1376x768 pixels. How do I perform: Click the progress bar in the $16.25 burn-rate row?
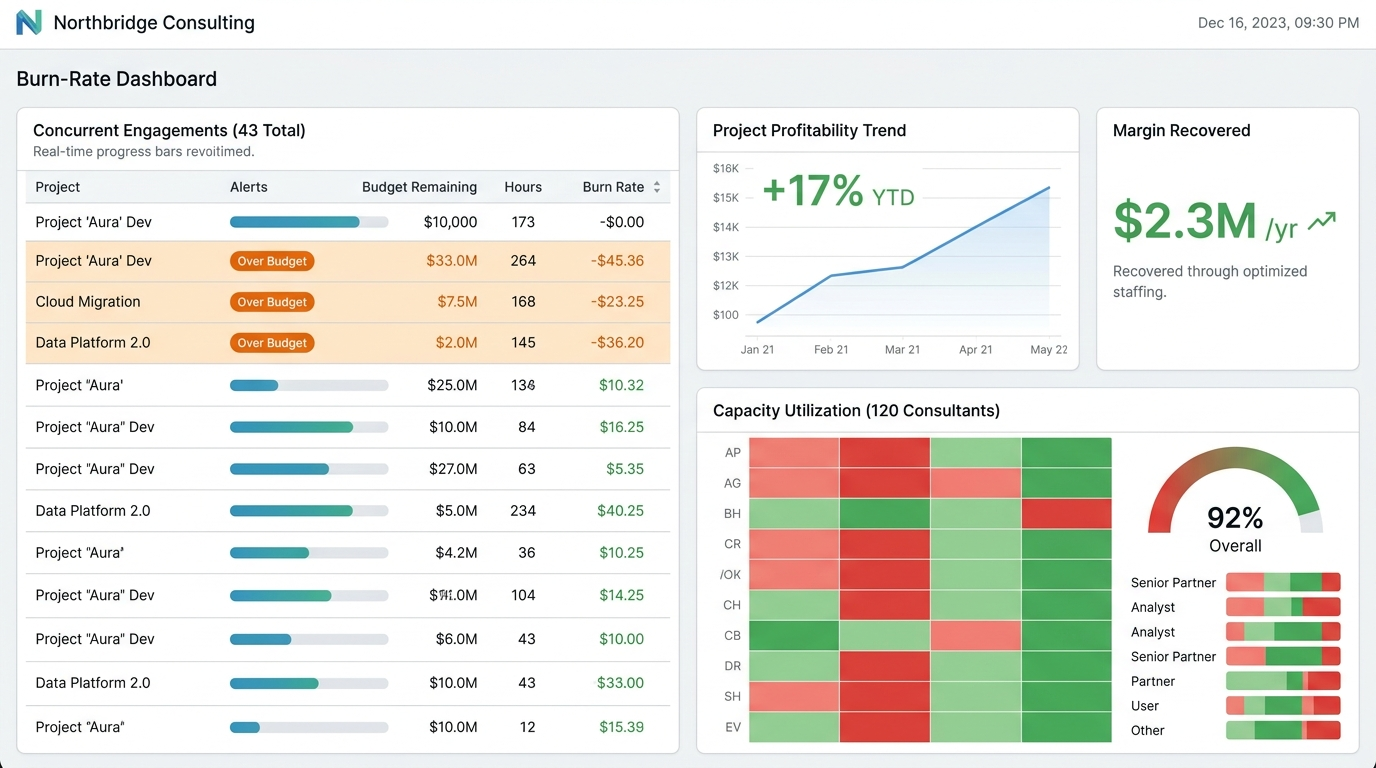coord(309,427)
